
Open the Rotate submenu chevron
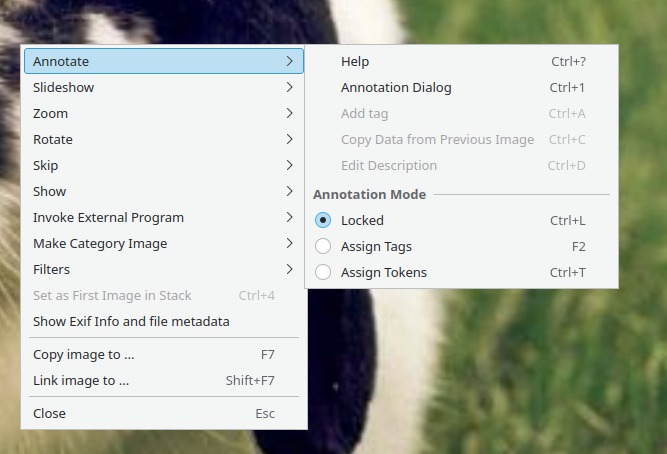pyautogui.click(x=290, y=139)
